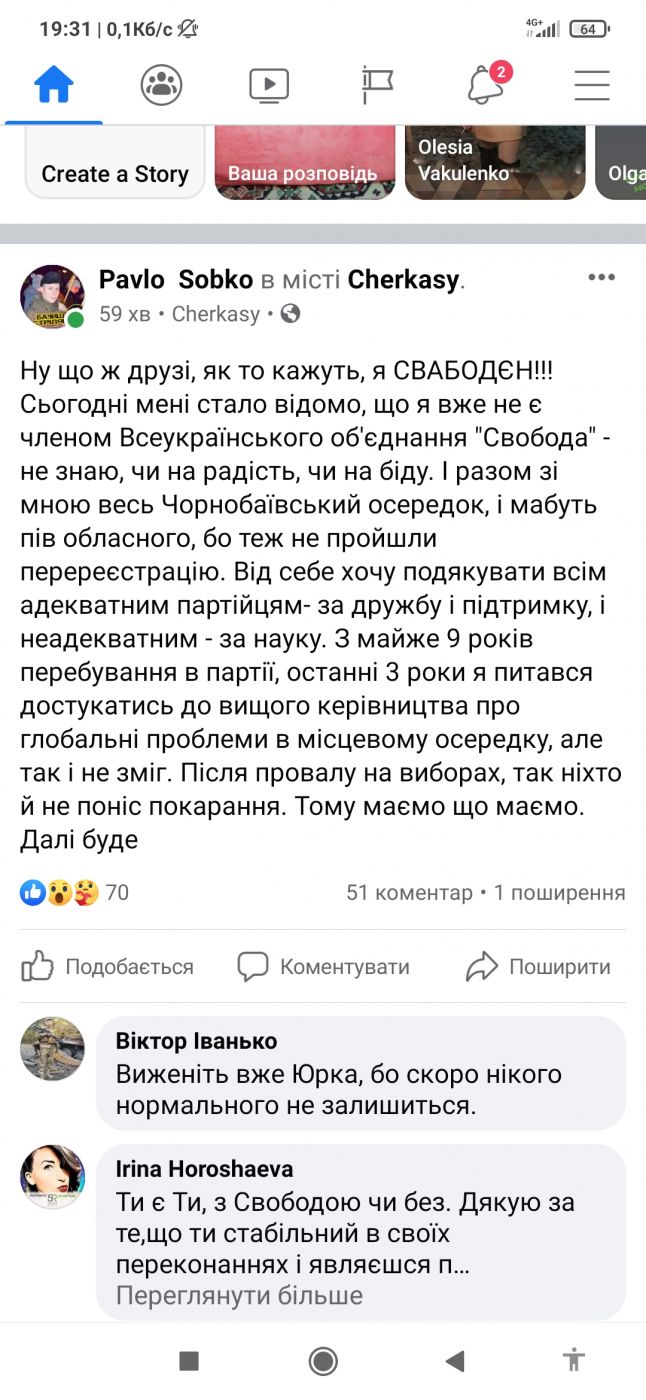Share the post via Поширити

tap(538, 966)
